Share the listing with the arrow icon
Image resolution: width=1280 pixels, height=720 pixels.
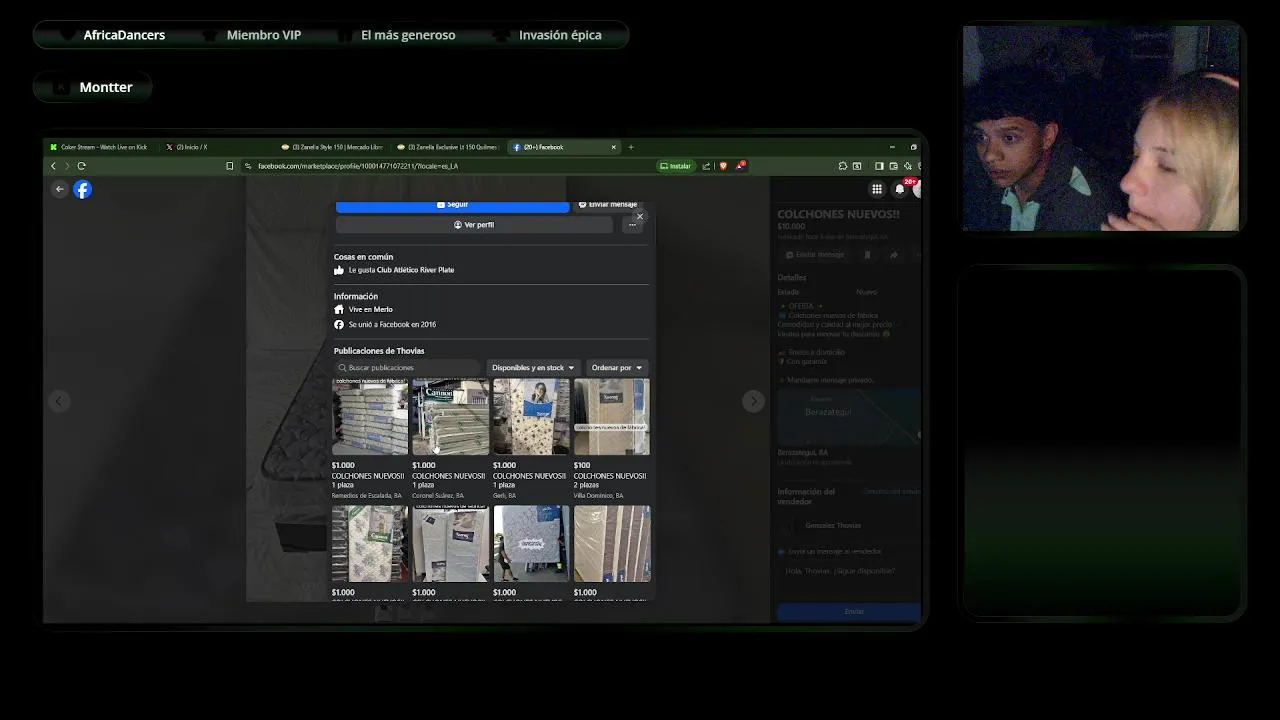893,255
